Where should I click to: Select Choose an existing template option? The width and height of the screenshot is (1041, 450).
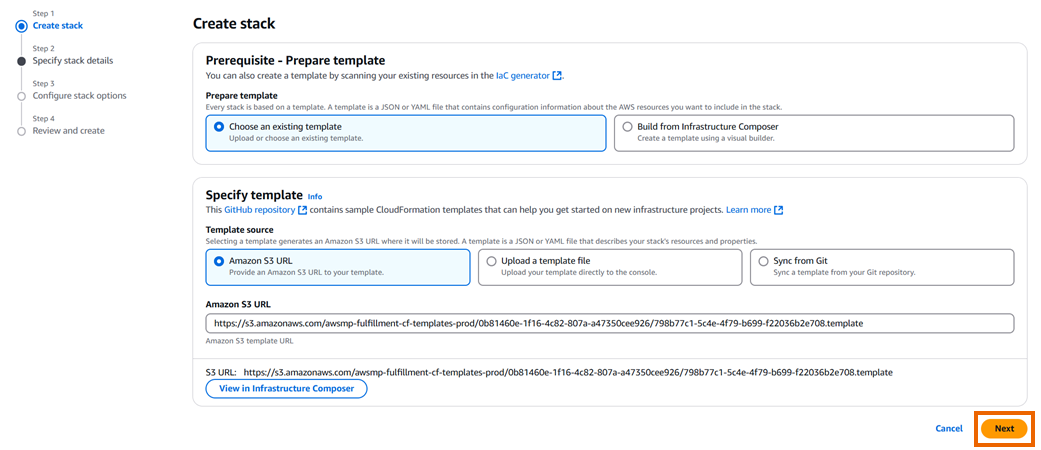pos(219,127)
